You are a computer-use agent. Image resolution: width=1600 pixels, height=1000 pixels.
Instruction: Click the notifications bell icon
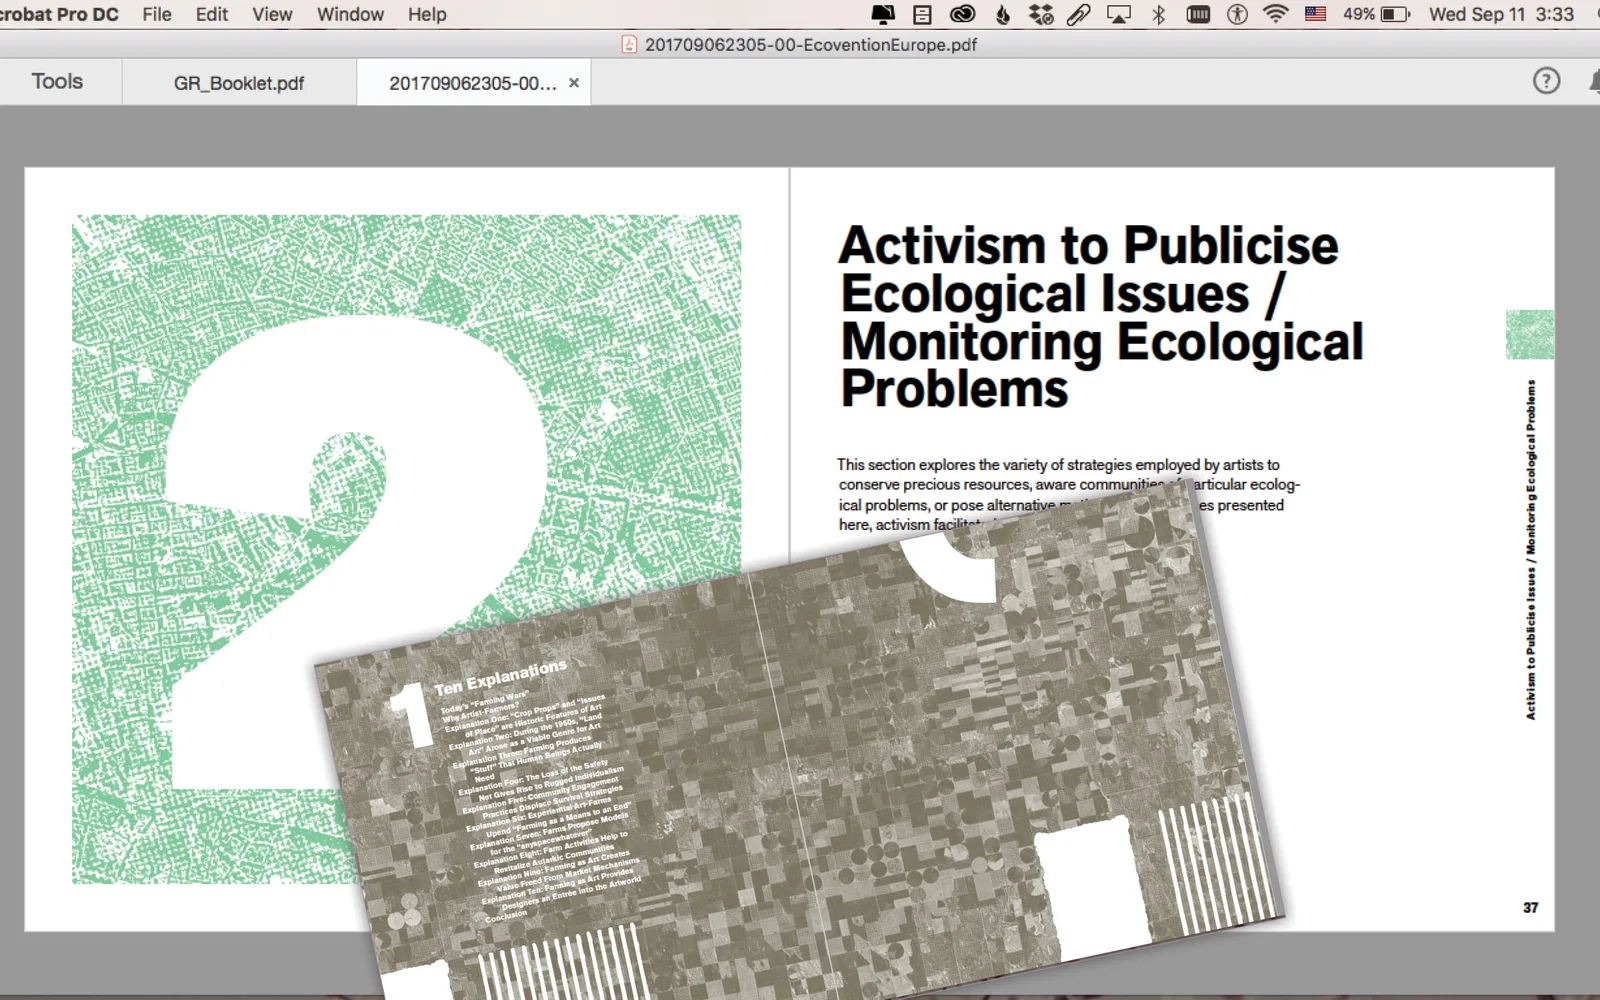1594,81
